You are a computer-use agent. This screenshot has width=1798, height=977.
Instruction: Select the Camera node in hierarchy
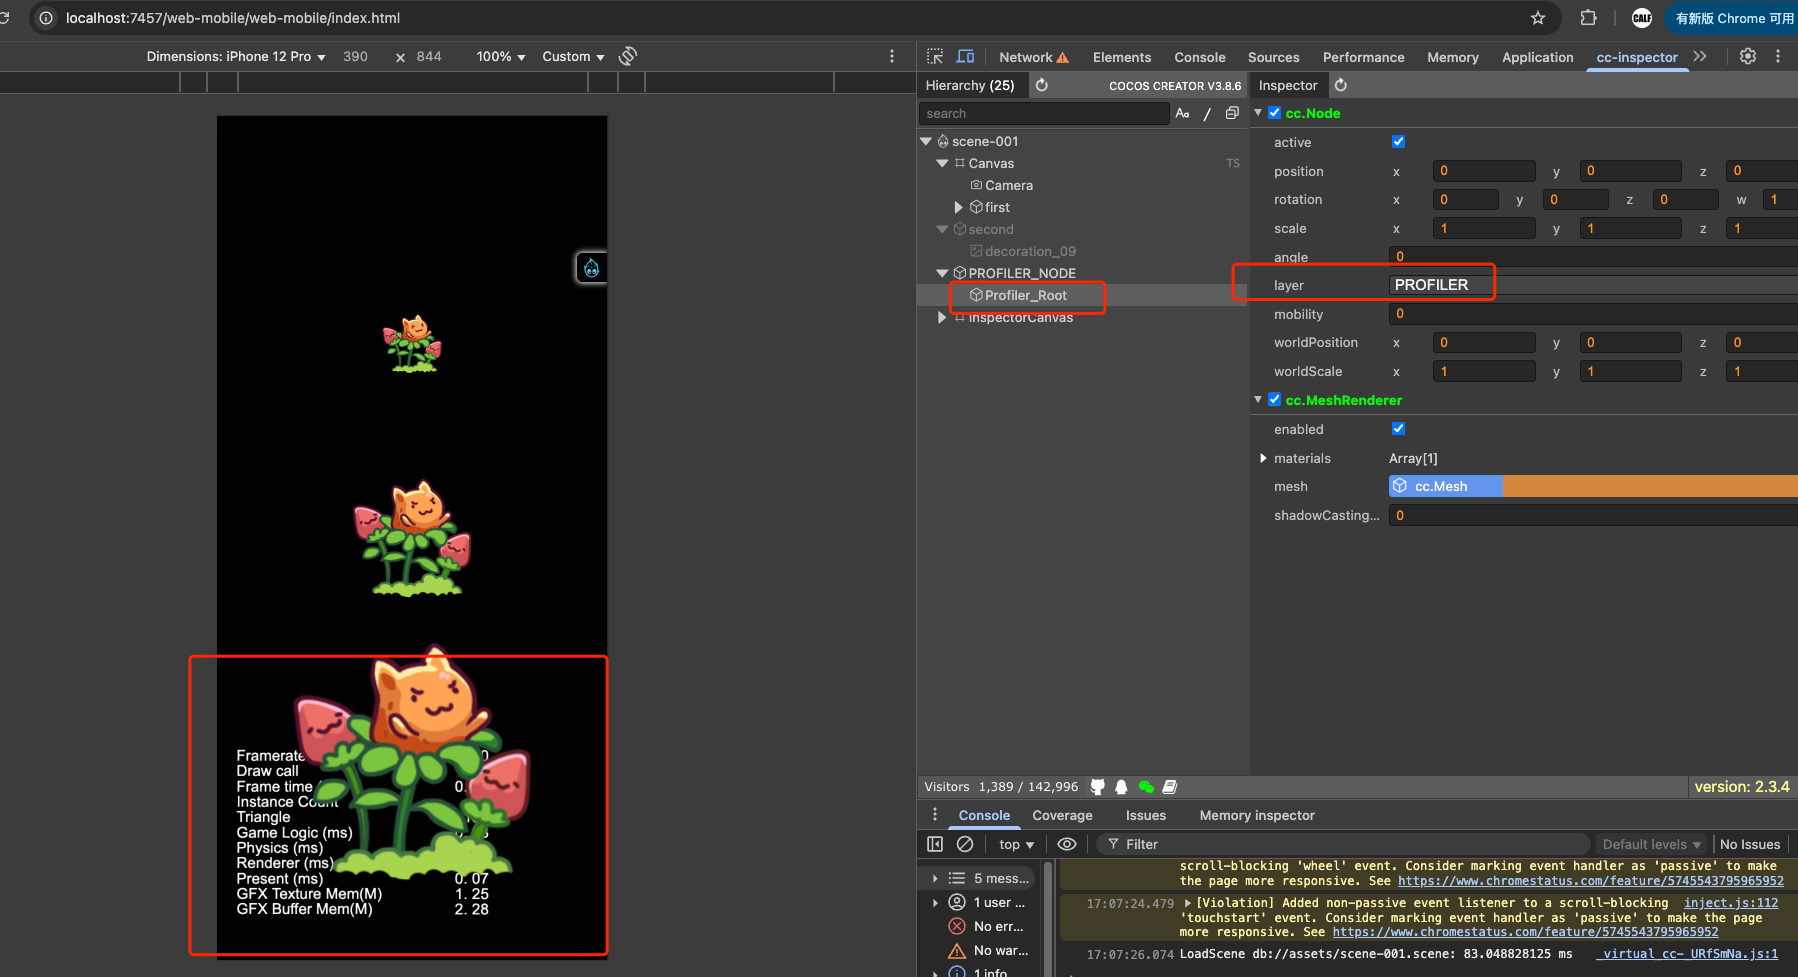[x=1008, y=185]
